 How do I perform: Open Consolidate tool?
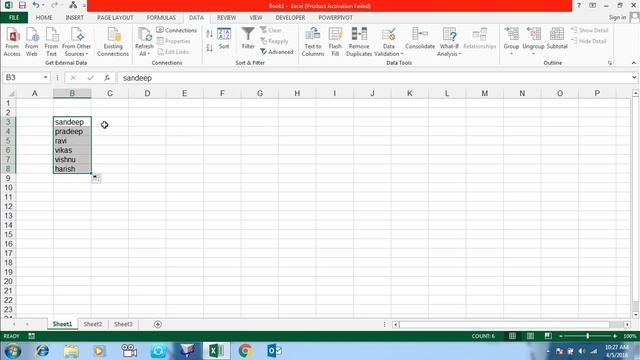click(420, 39)
